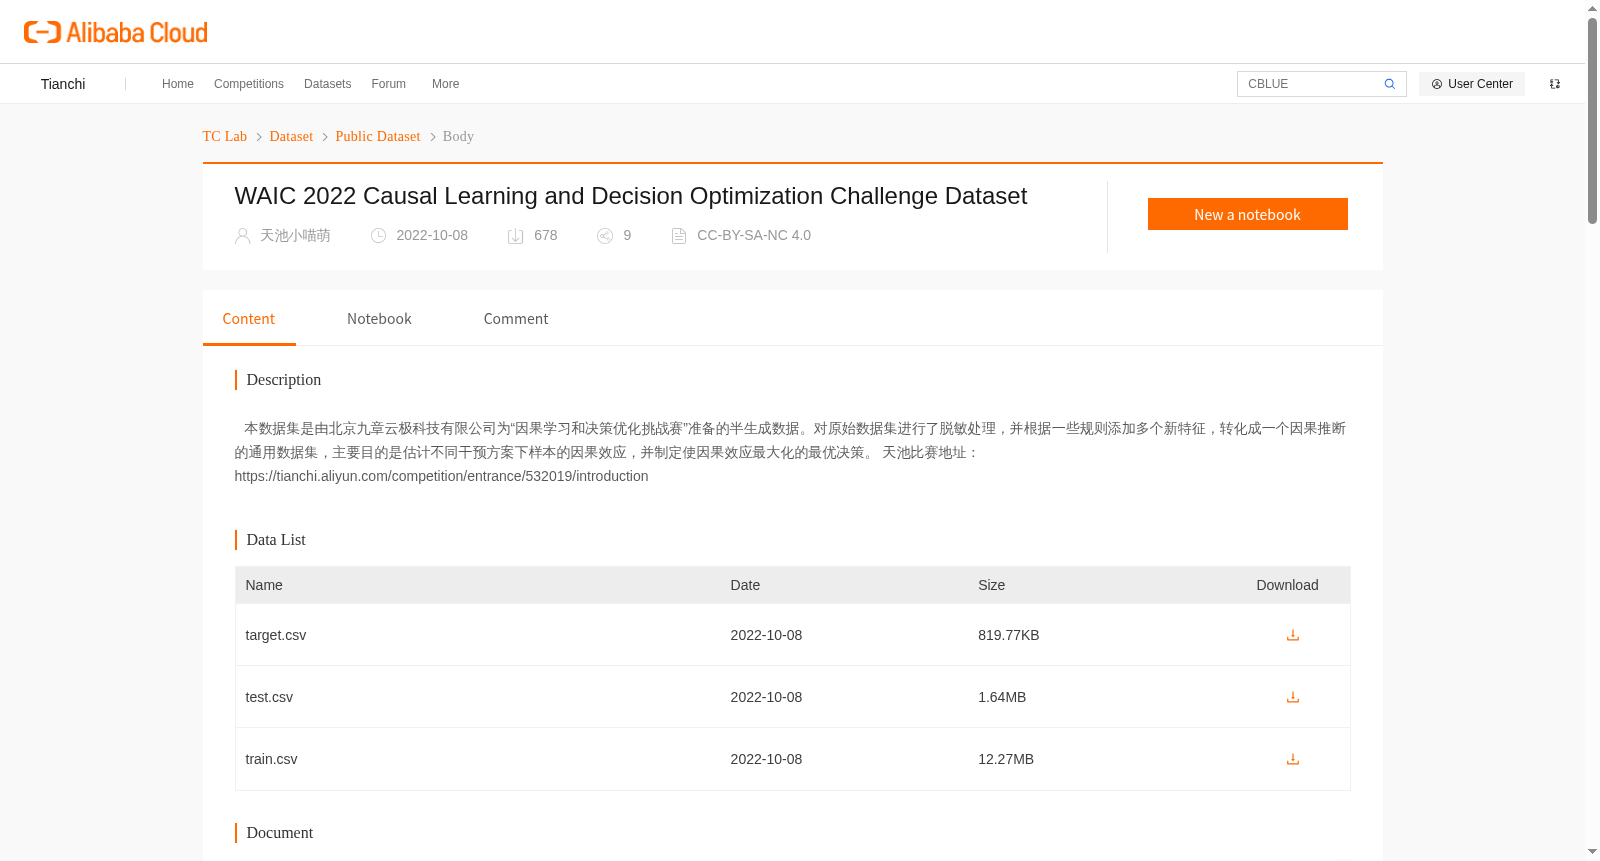The image size is (1600, 861).
Task: Click the scrollbar down arrow
Action: coord(1592,852)
